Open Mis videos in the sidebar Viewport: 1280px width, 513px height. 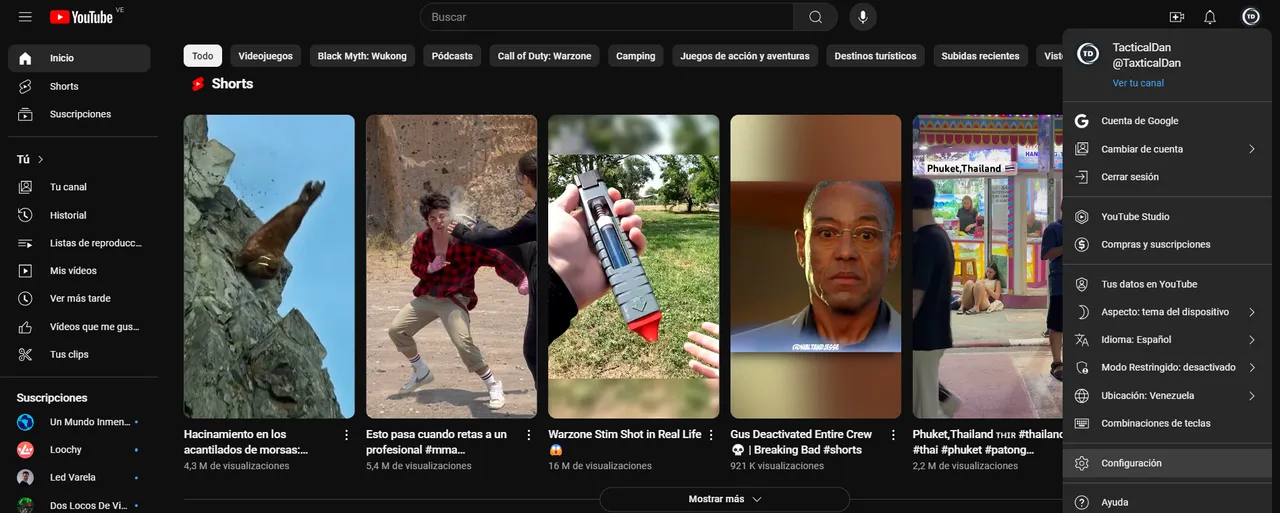coord(79,271)
